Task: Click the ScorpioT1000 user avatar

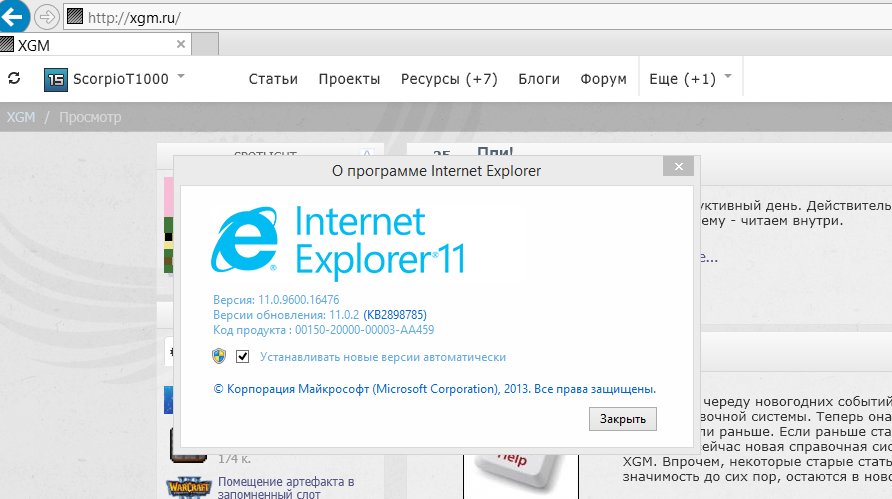Action: [x=56, y=80]
